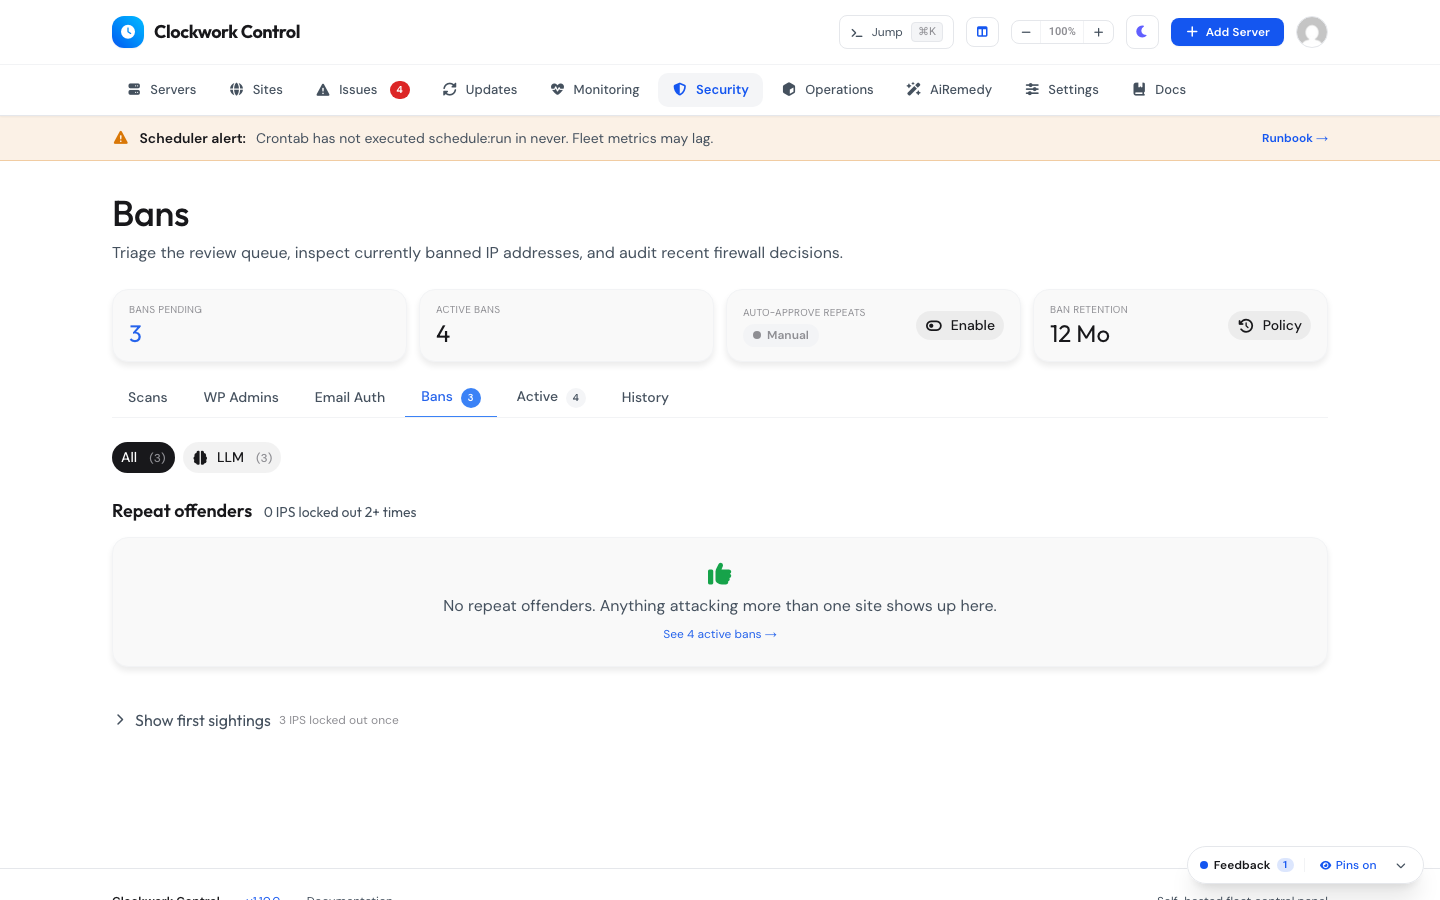The width and height of the screenshot is (1440, 900).
Task: Filter bans by All
Action: (x=143, y=458)
